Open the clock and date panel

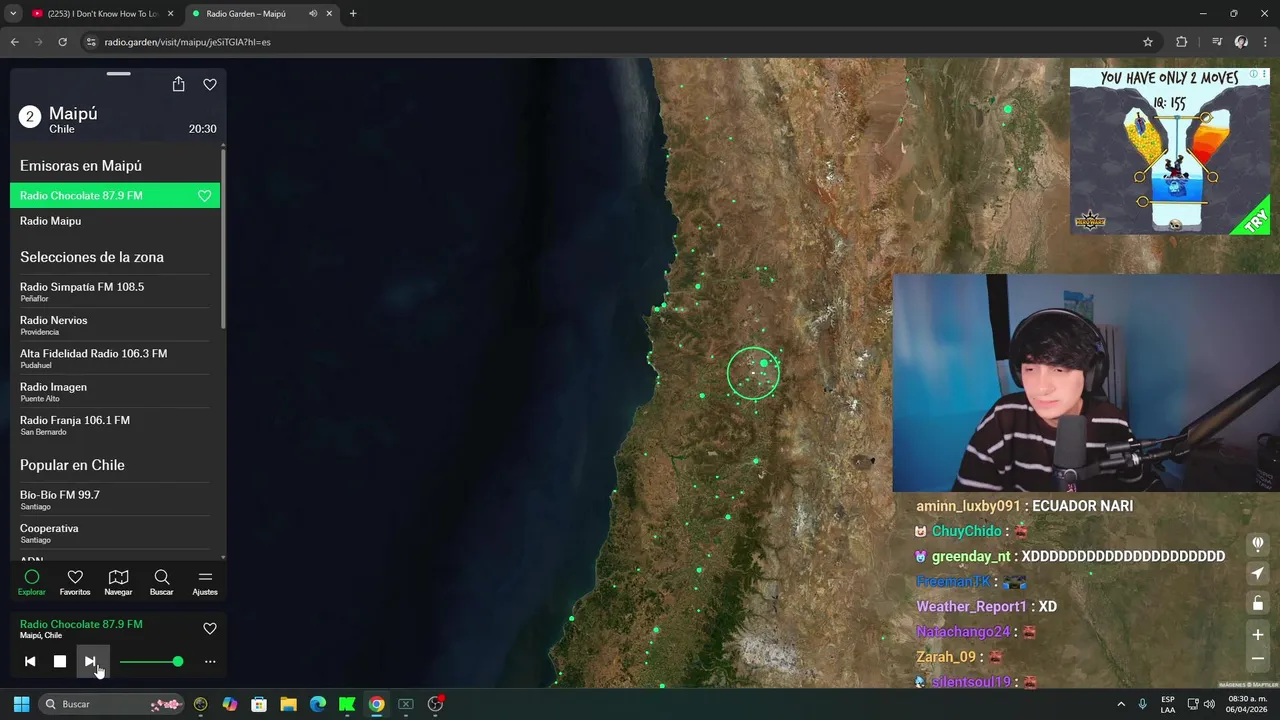[x=1245, y=704]
